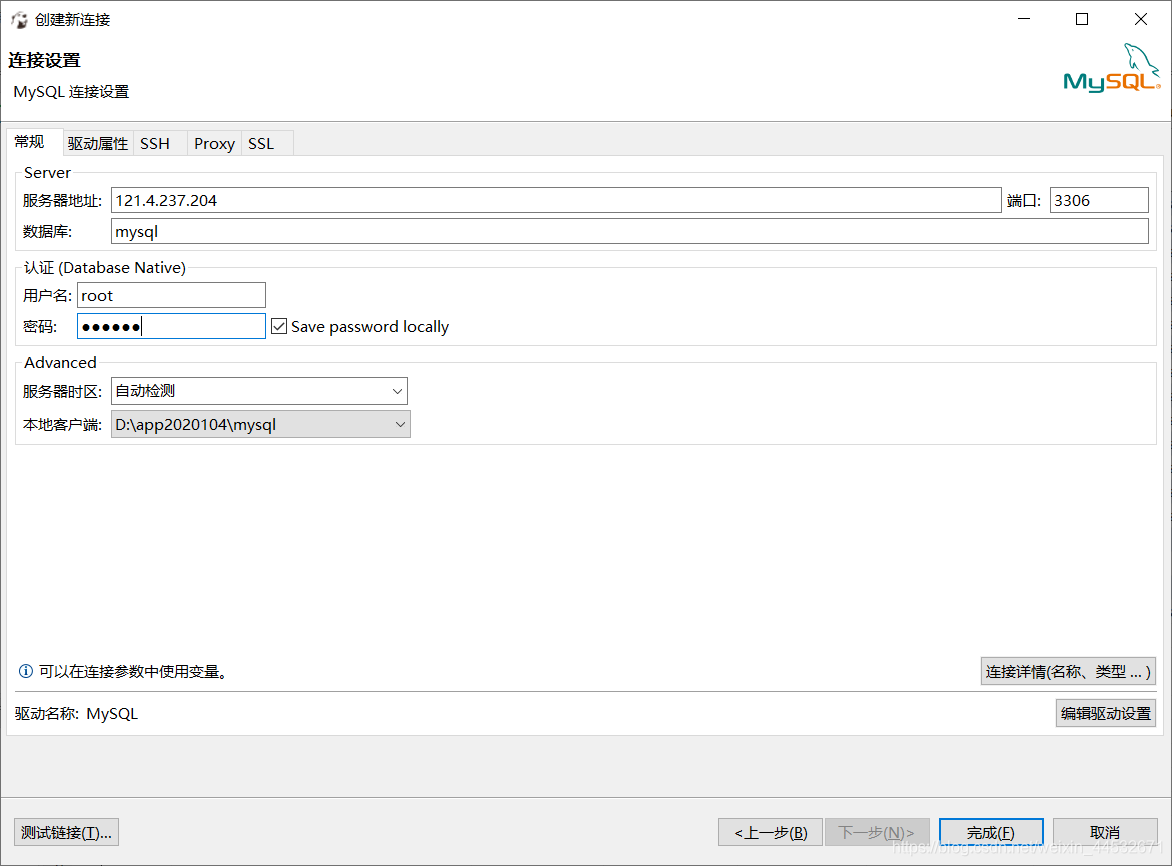
Task: Click the 编辑驱动设置 button
Action: pyautogui.click(x=1106, y=713)
